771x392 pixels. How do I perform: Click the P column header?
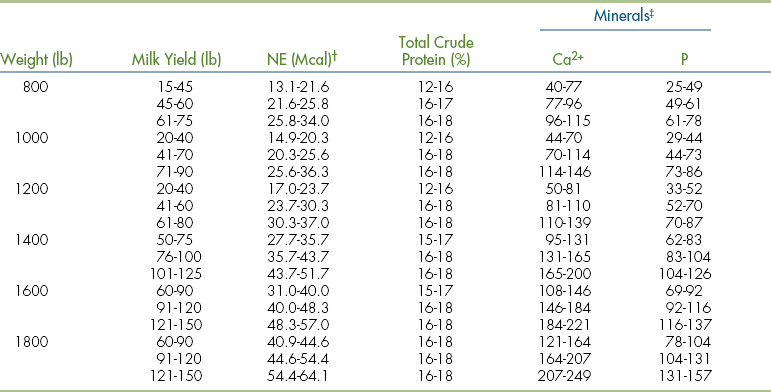coord(684,60)
